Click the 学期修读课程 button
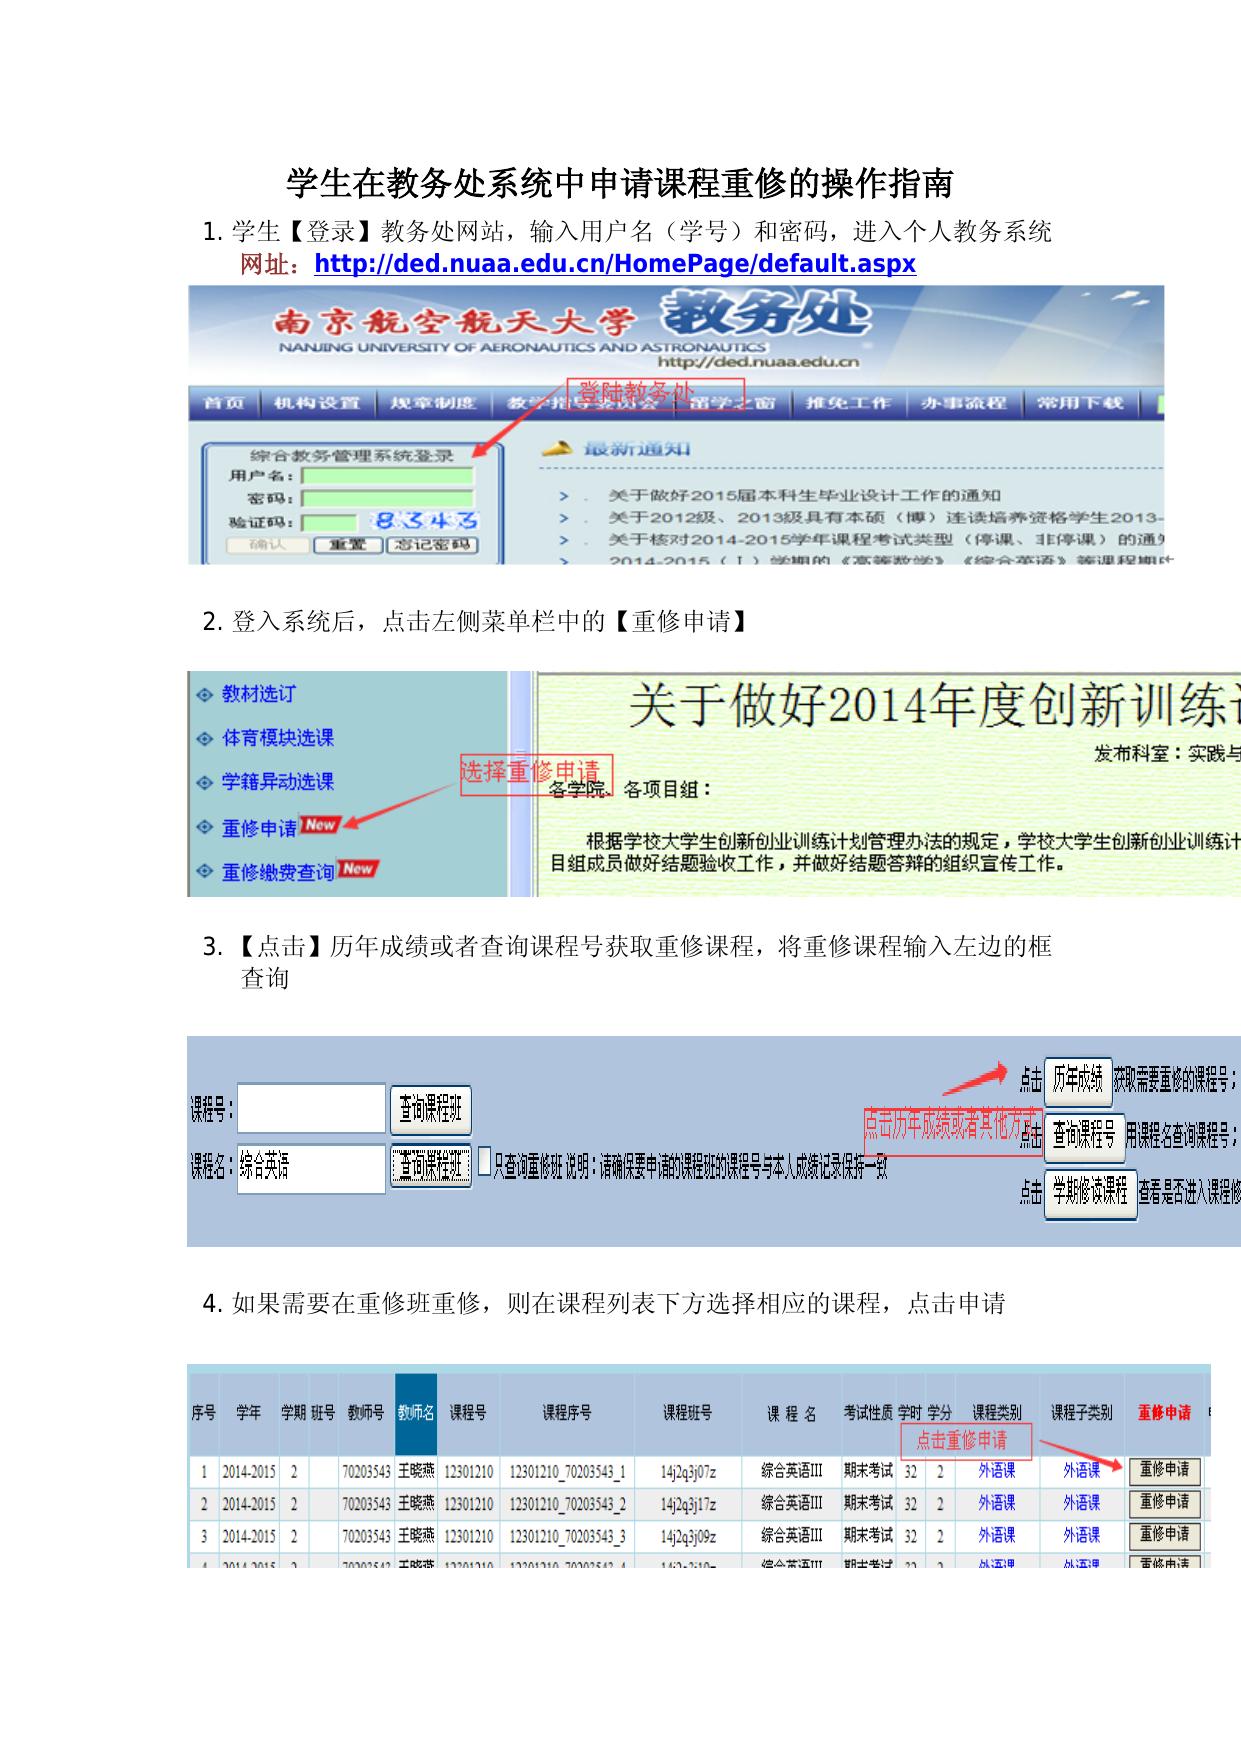The image size is (1241, 1754). point(1089,1191)
